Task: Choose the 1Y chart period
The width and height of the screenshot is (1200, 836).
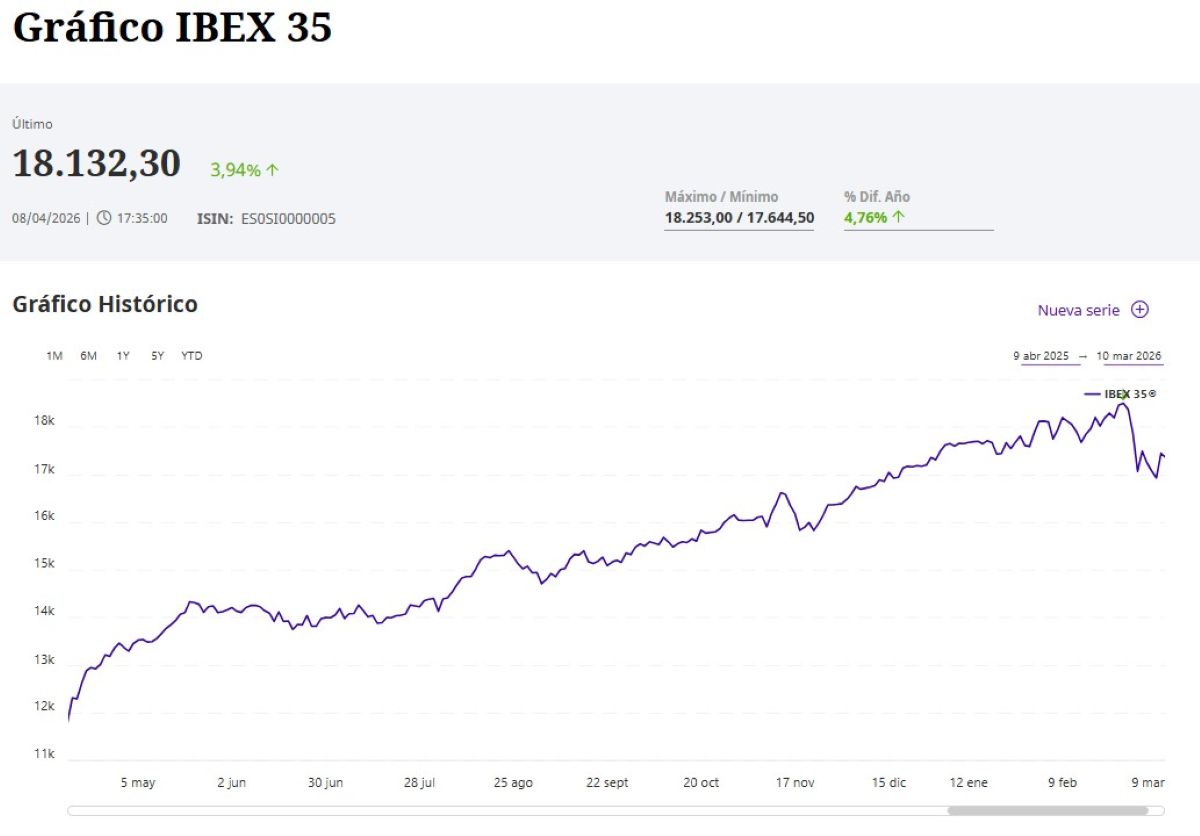Action: pos(123,356)
